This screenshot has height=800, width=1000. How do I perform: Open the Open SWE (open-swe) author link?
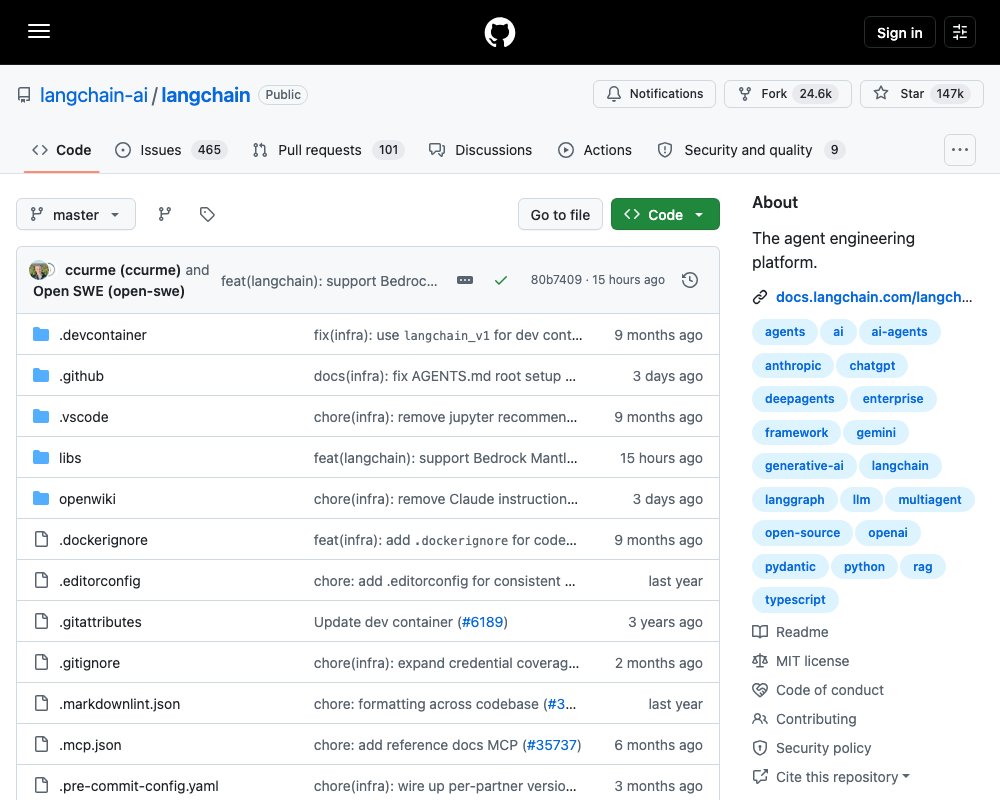(109, 291)
